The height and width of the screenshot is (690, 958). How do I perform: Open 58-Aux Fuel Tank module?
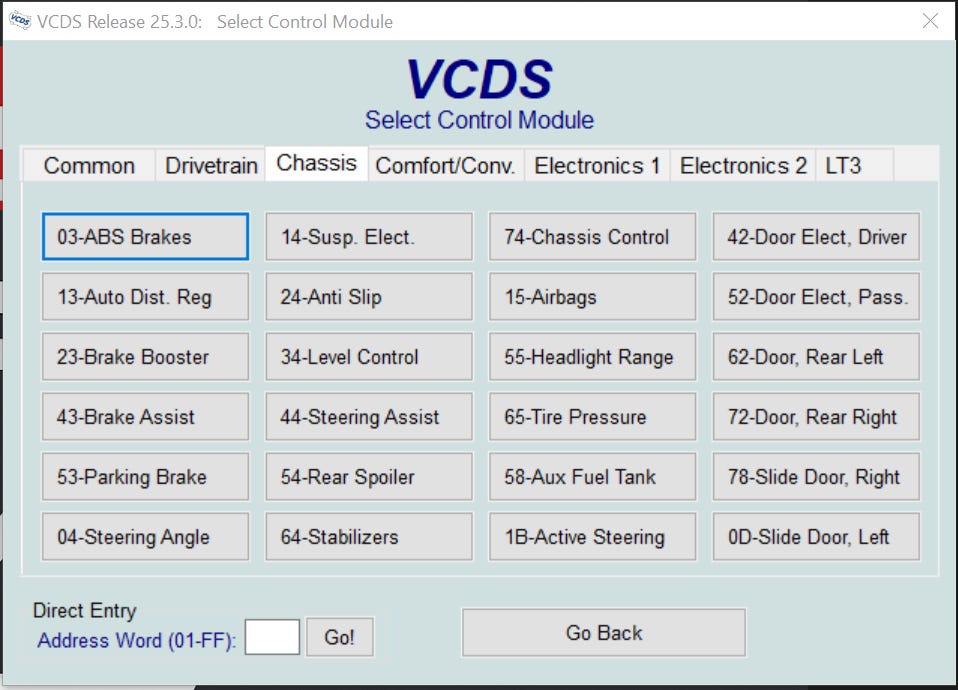[x=593, y=476]
